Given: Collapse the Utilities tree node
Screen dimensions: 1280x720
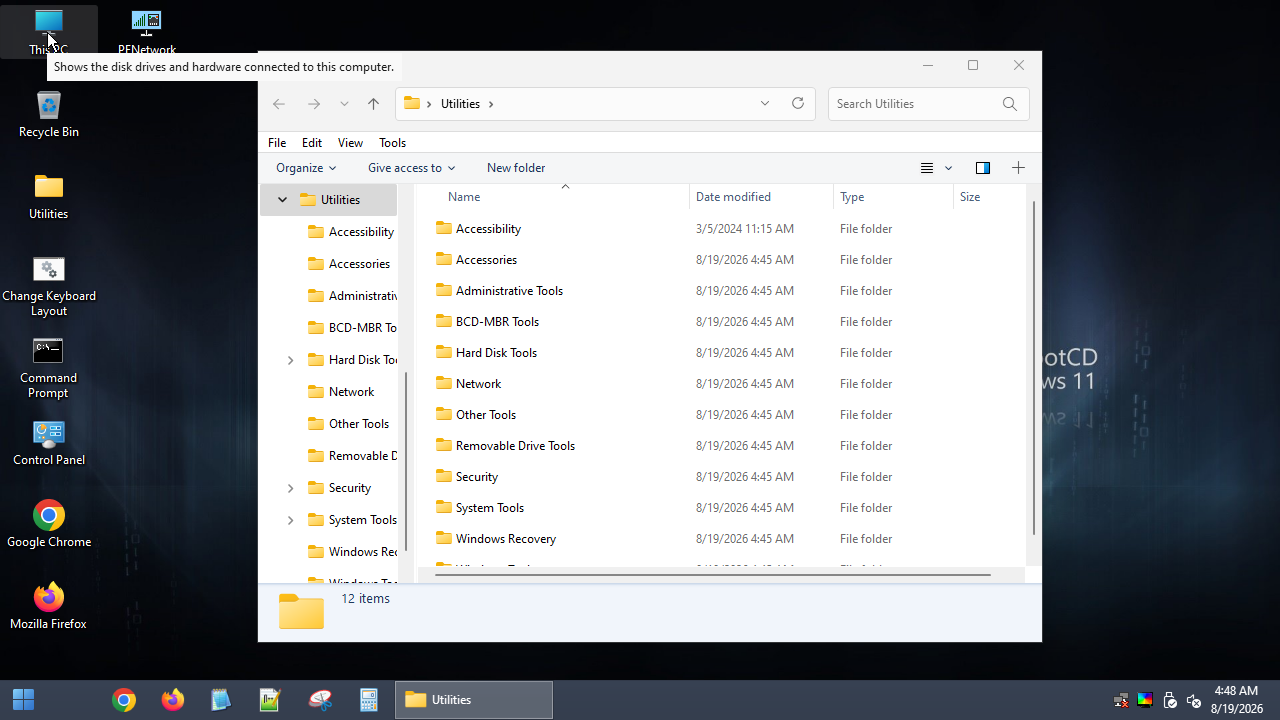Looking at the screenshot, I should pos(282,200).
